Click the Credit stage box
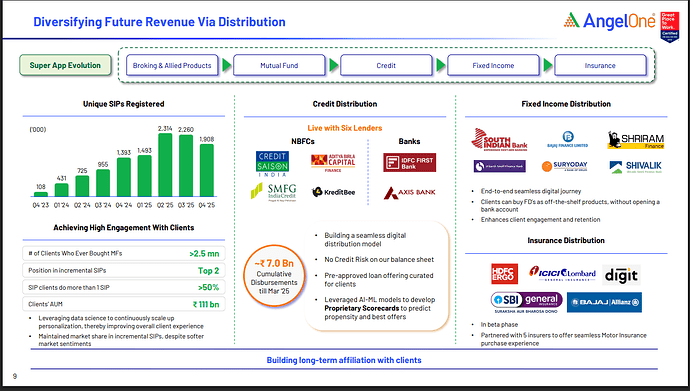This screenshot has width=690, height=391. [x=386, y=66]
